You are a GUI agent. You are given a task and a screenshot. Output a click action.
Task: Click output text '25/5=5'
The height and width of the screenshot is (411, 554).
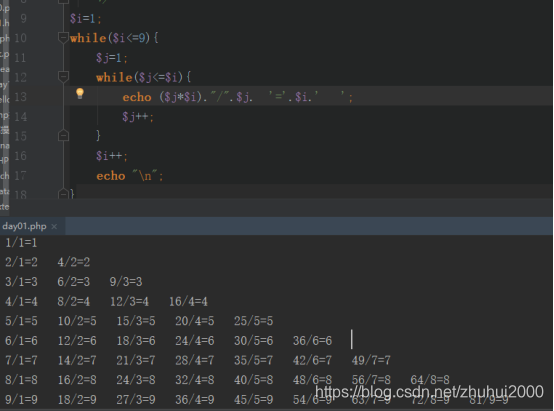[253, 321]
